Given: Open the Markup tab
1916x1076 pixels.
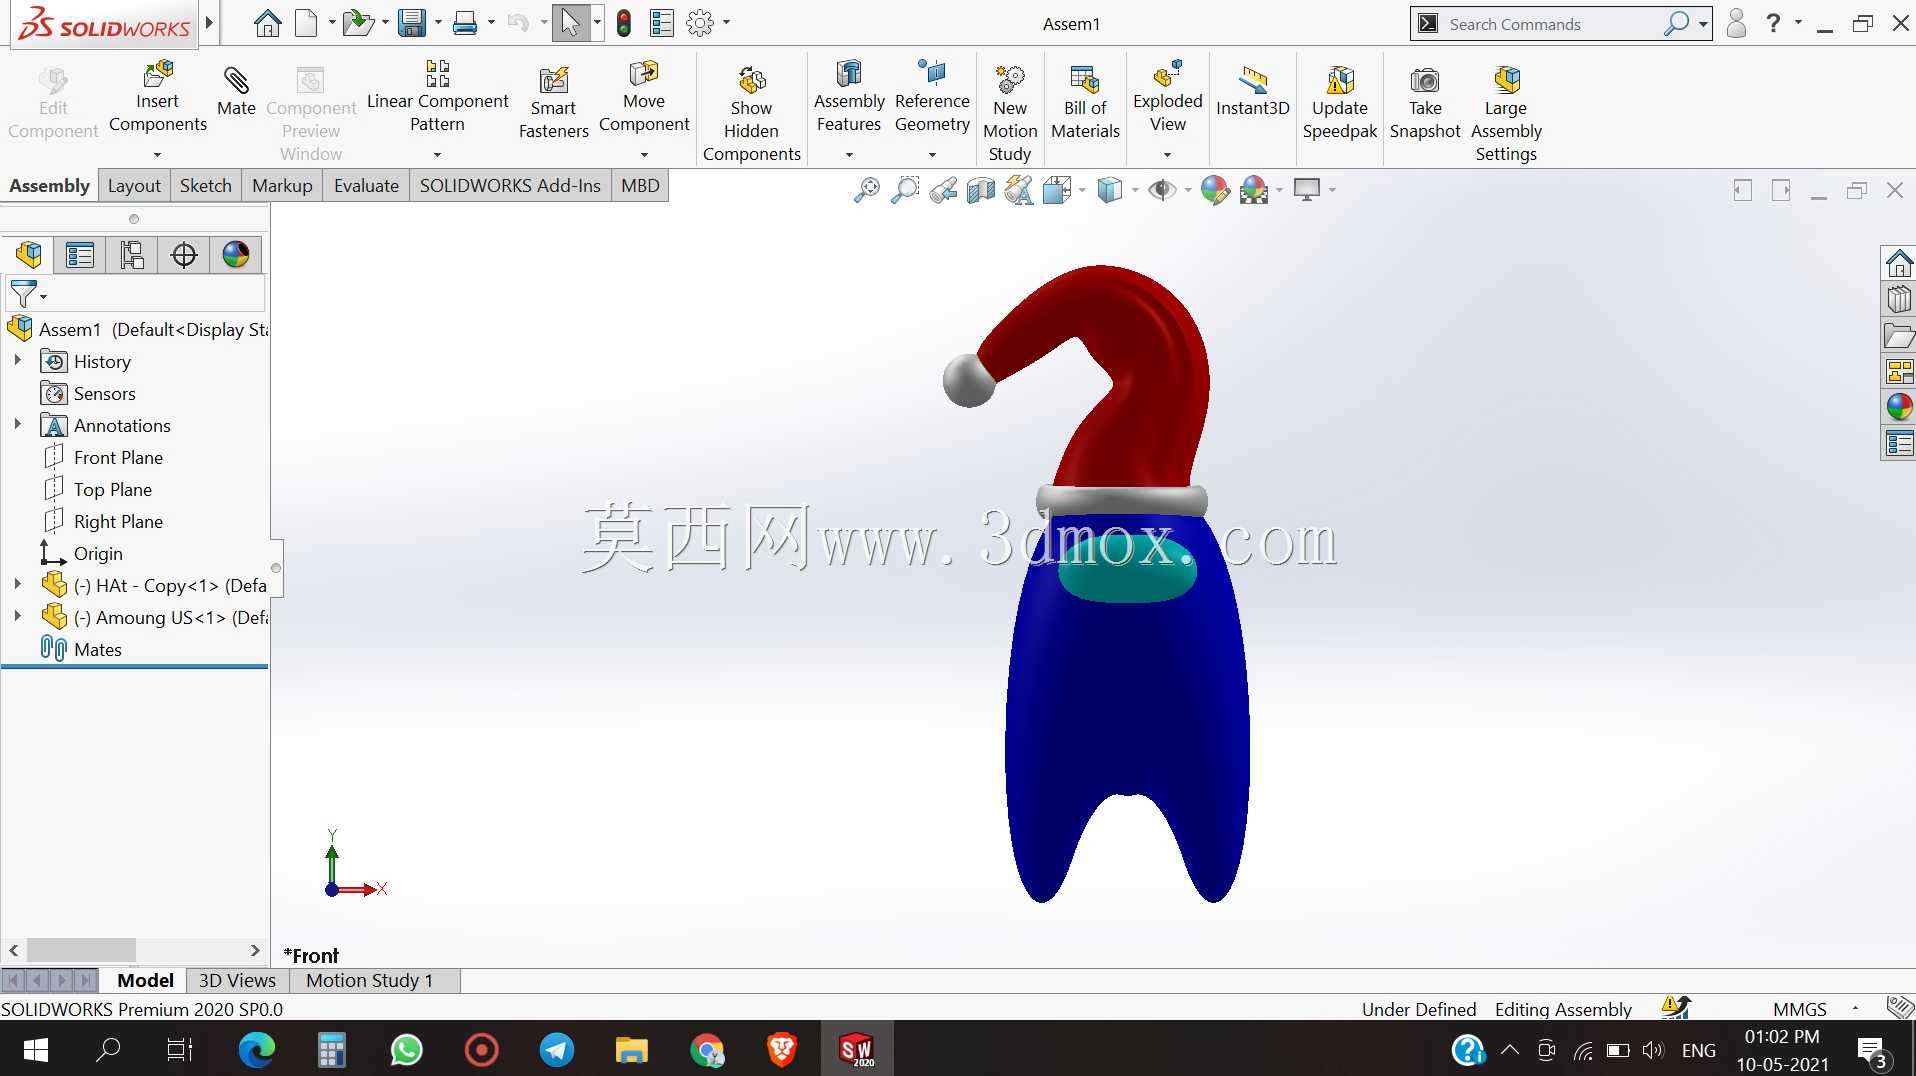Looking at the screenshot, I should click(282, 186).
